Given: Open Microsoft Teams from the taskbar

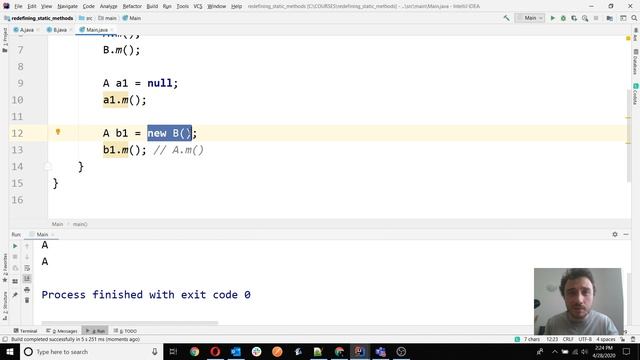Looking at the screenshot, I should 381,352.
